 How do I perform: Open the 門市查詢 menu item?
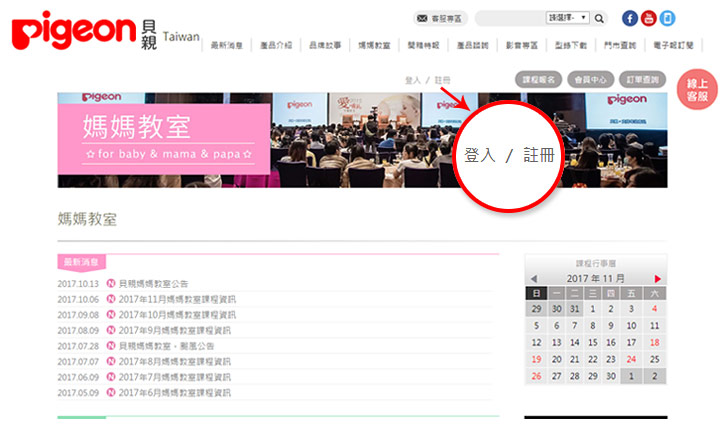(x=619, y=46)
